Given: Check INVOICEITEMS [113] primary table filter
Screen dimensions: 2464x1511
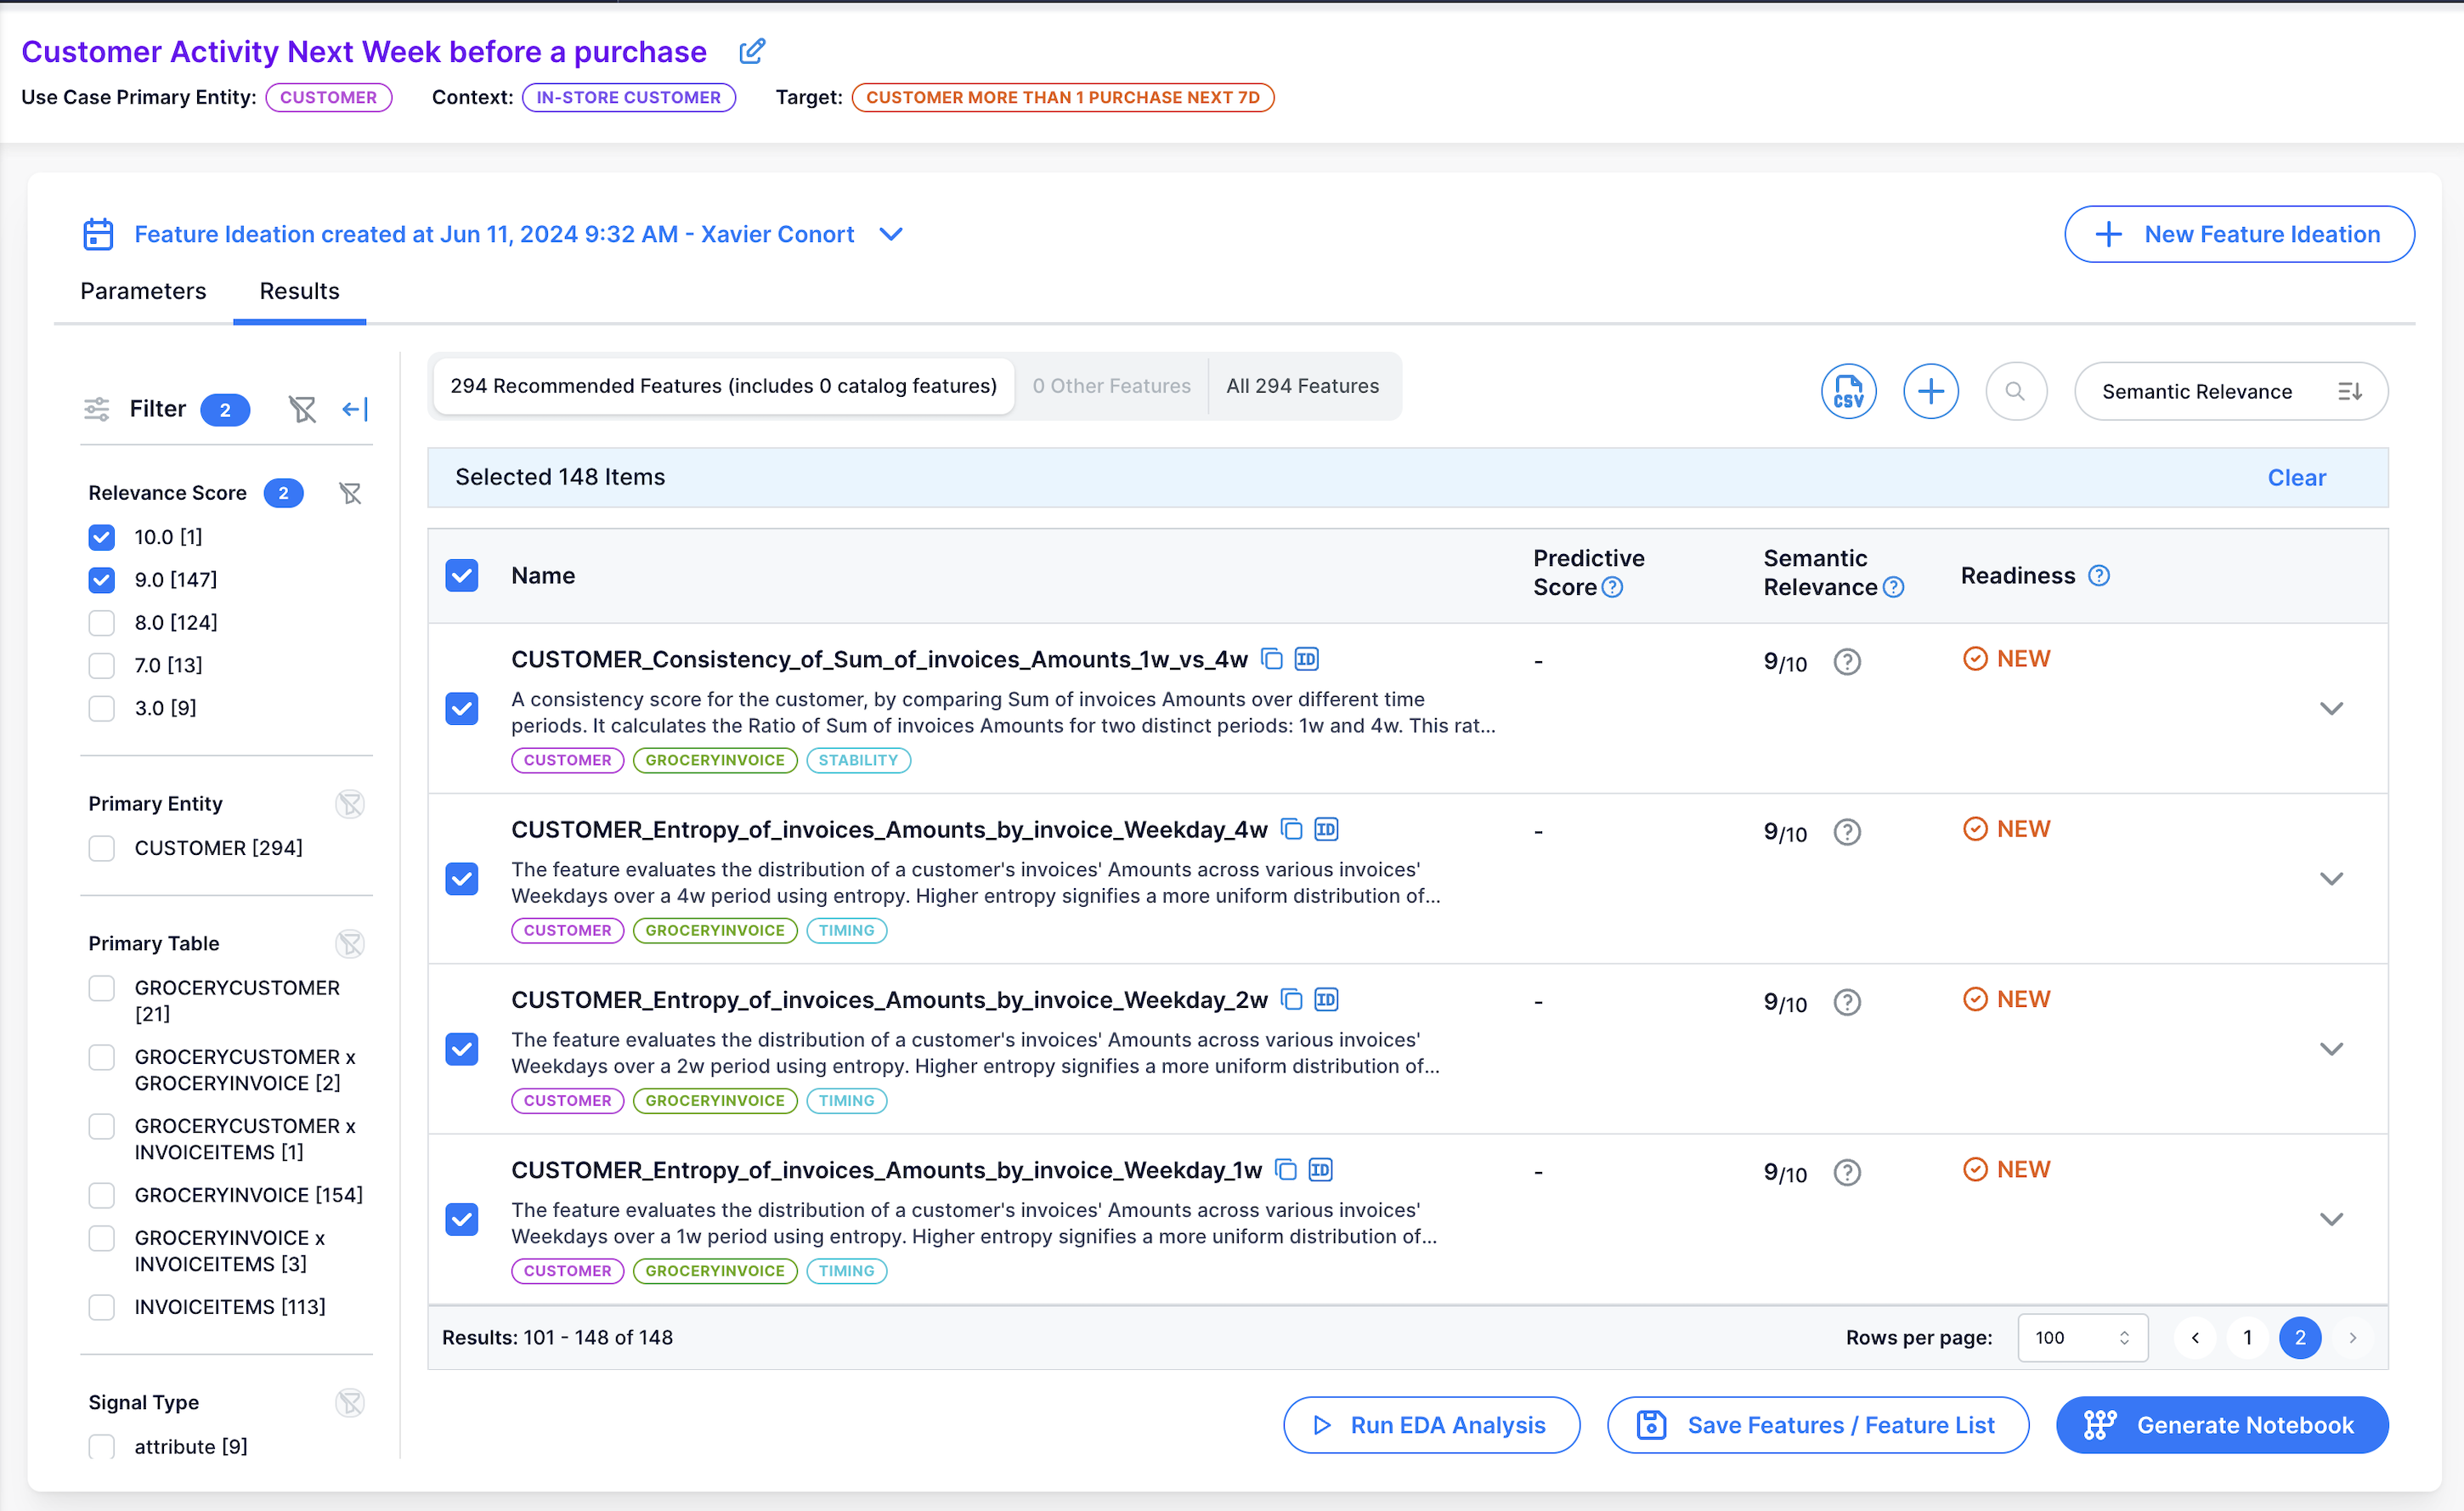Looking at the screenshot, I should (101, 1307).
